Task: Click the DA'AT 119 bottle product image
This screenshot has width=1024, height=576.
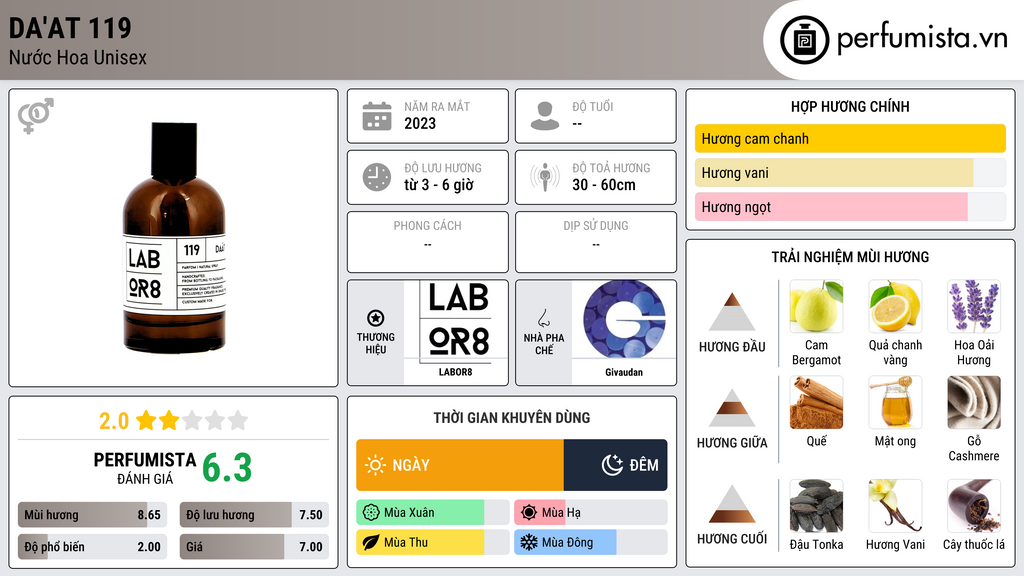Action: click(174, 238)
